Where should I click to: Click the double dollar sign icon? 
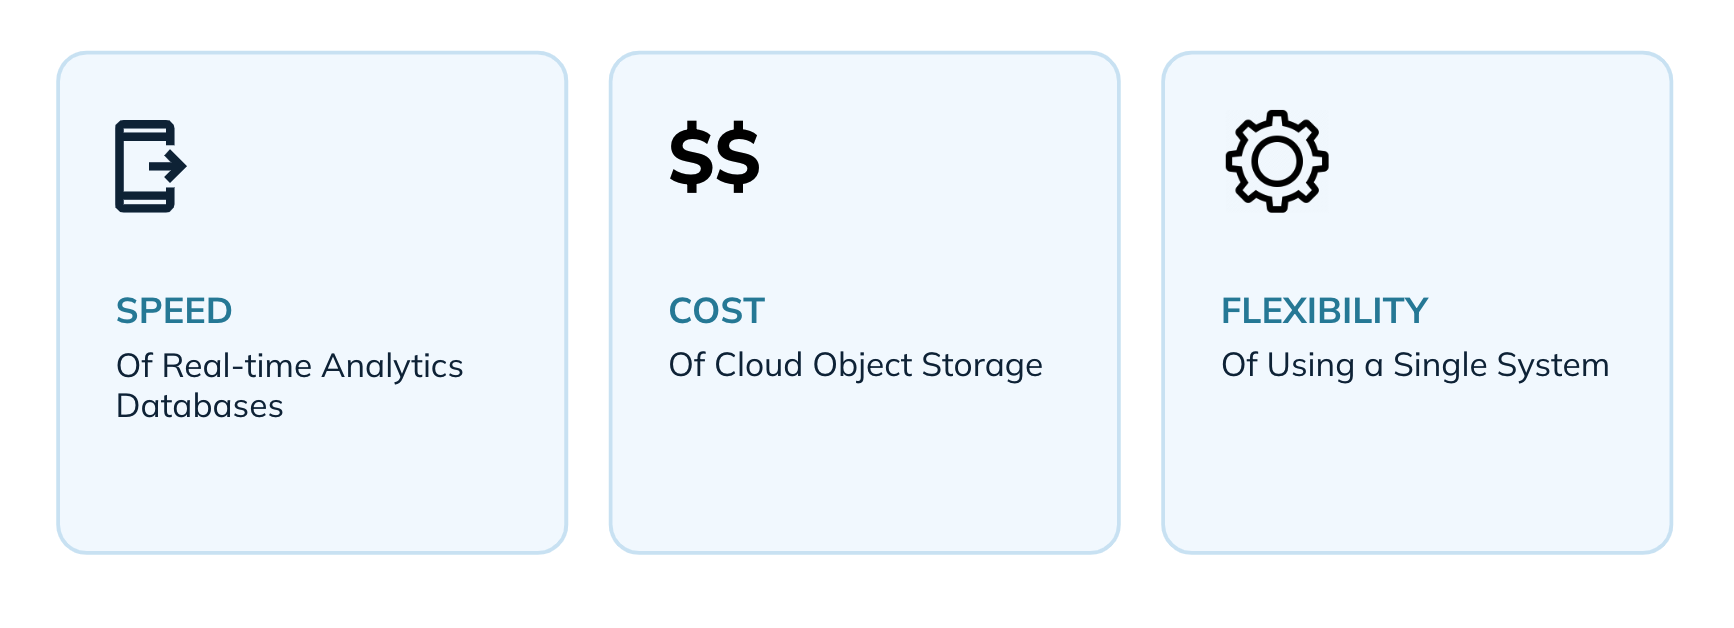pos(715,157)
